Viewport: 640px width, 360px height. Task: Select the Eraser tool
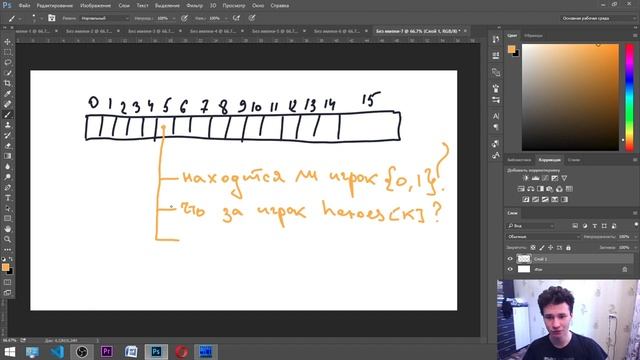[7, 146]
